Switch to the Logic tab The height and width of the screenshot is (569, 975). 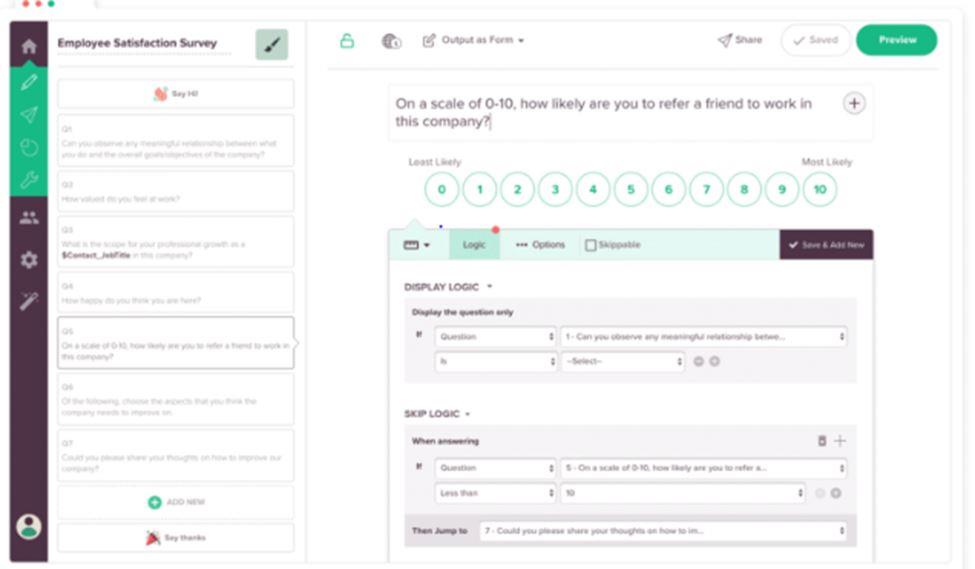point(474,245)
